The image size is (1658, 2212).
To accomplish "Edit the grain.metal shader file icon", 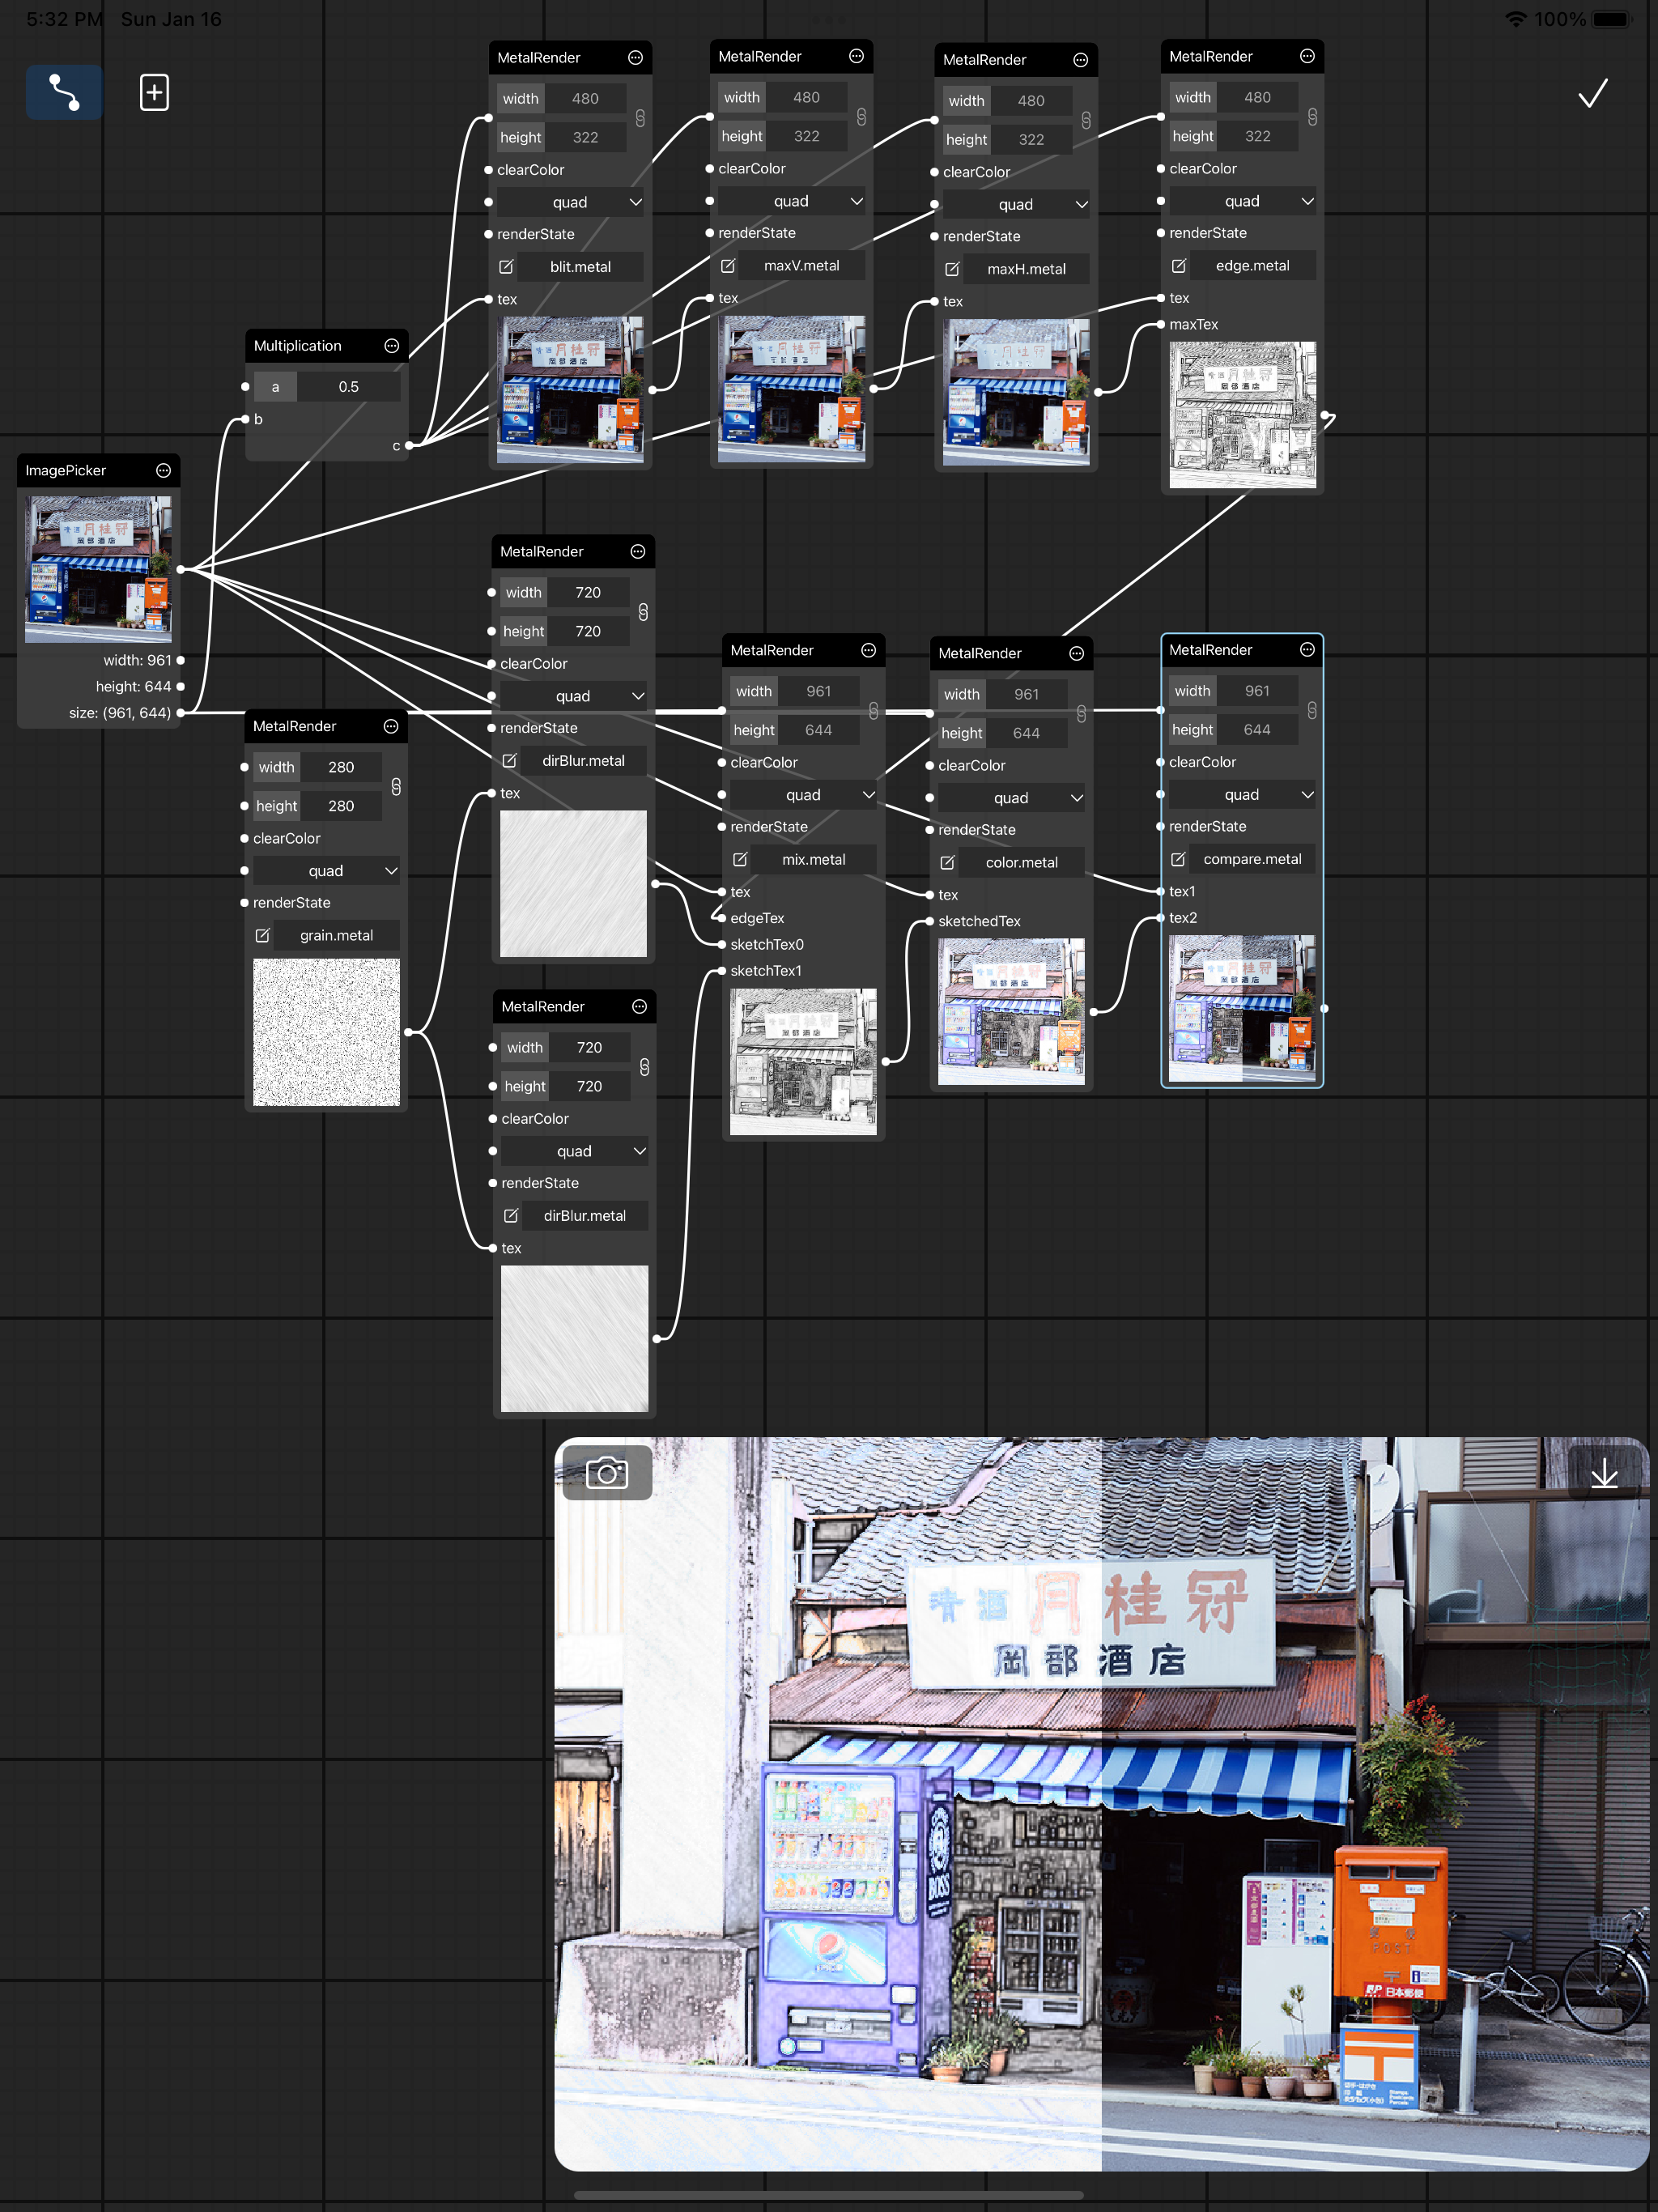I will click(x=263, y=935).
